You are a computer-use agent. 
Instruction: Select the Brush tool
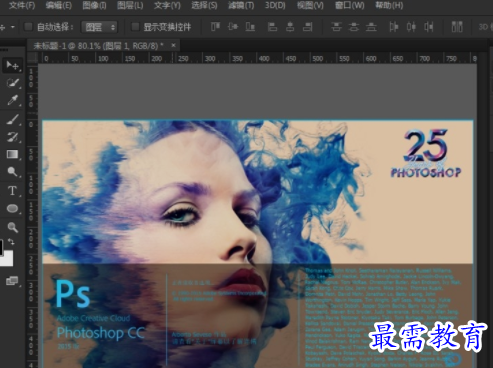(12, 119)
